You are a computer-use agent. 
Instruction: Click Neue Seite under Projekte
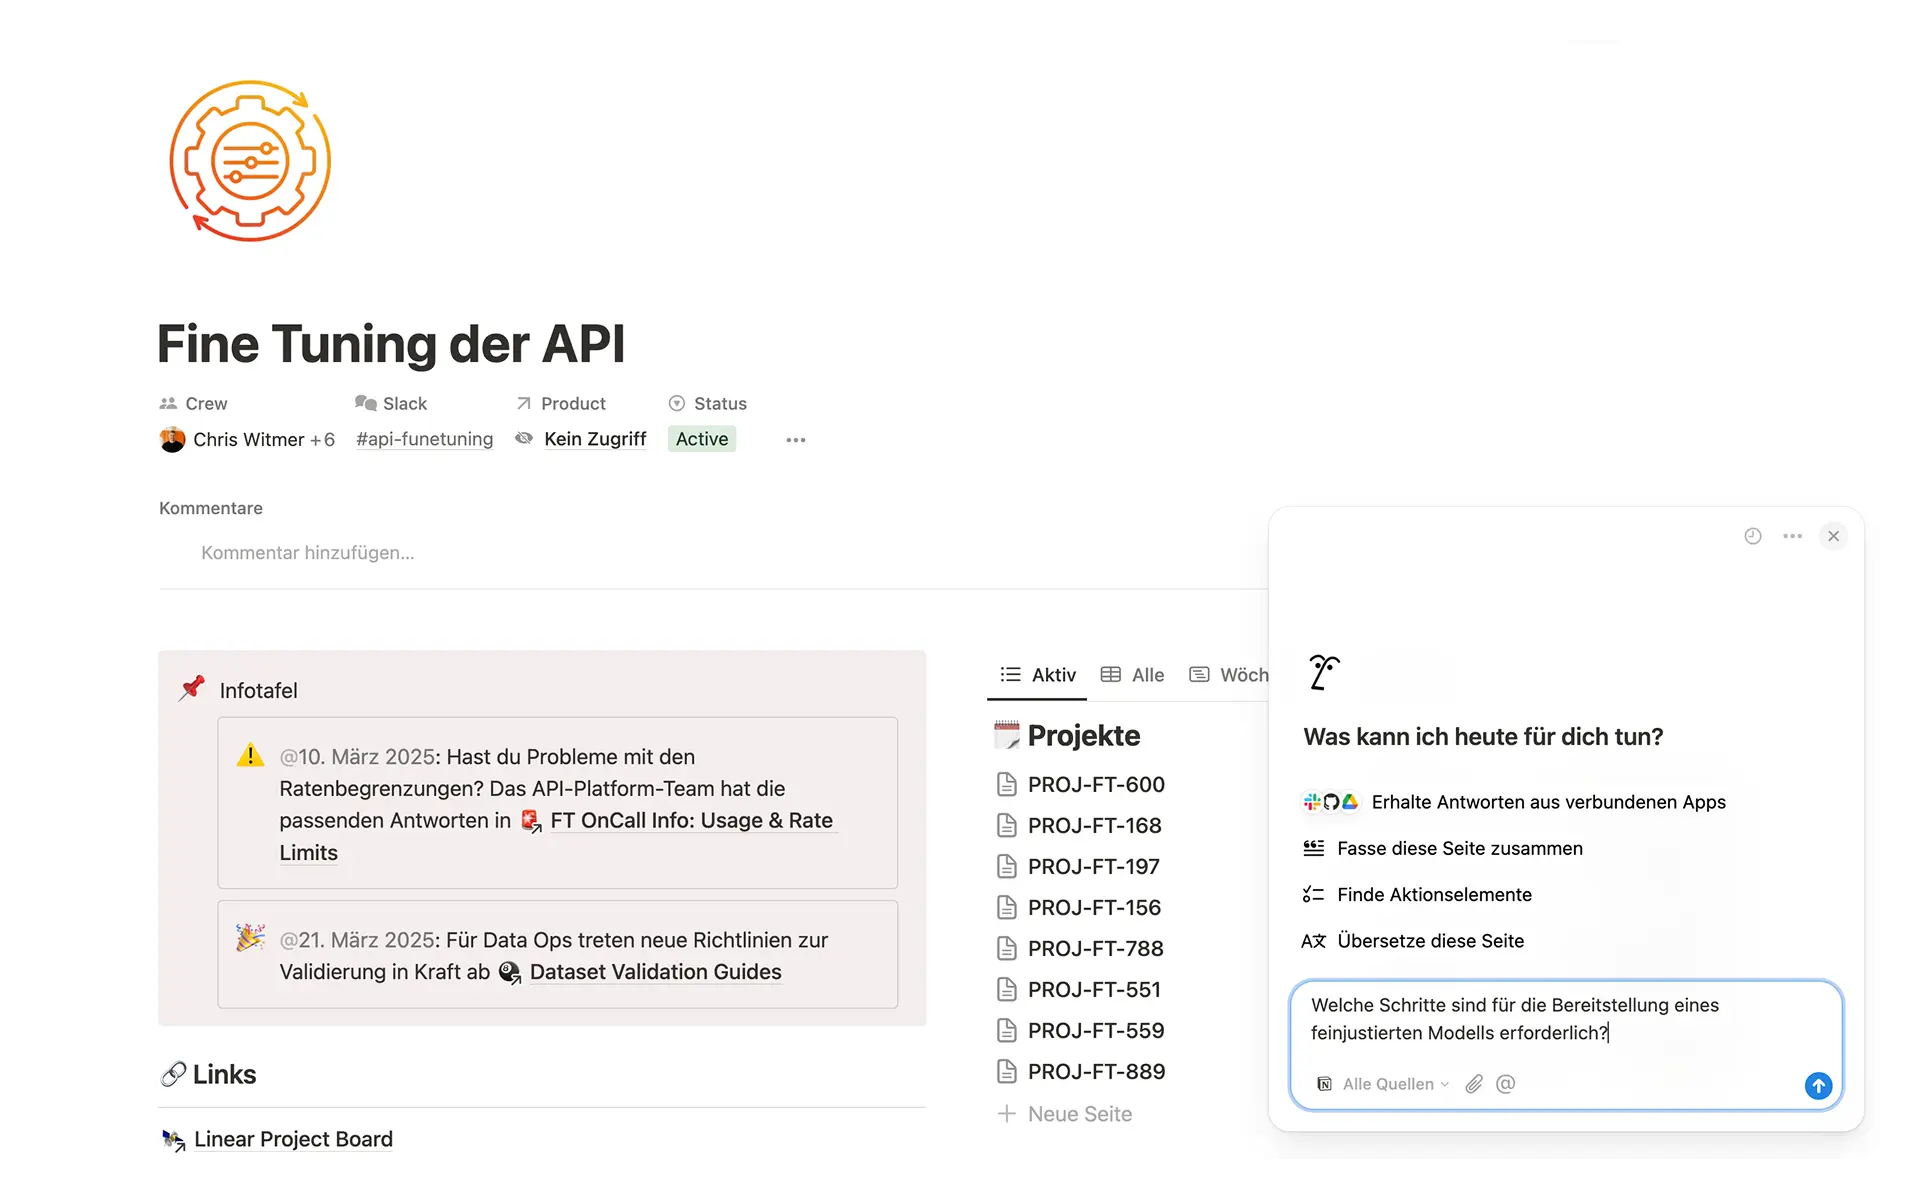(x=1078, y=1113)
